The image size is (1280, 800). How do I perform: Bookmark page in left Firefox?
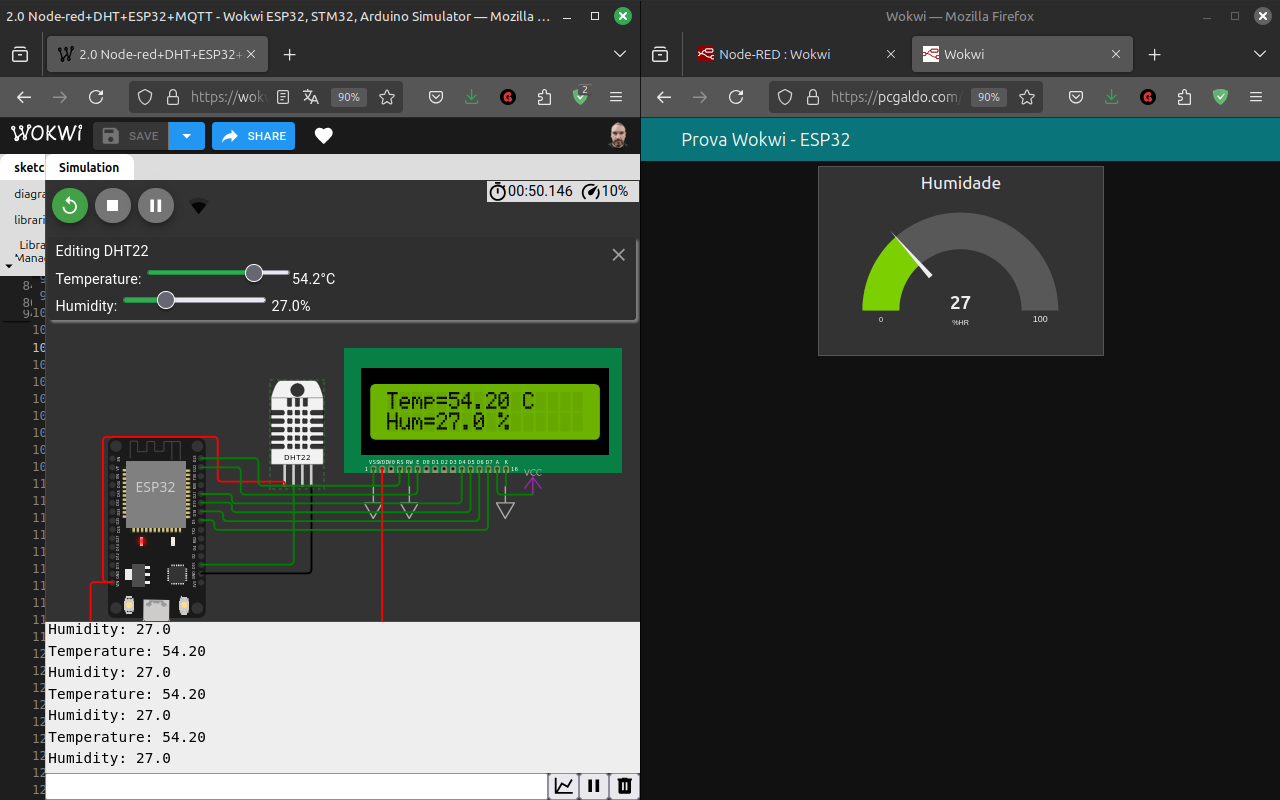click(387, 97)
